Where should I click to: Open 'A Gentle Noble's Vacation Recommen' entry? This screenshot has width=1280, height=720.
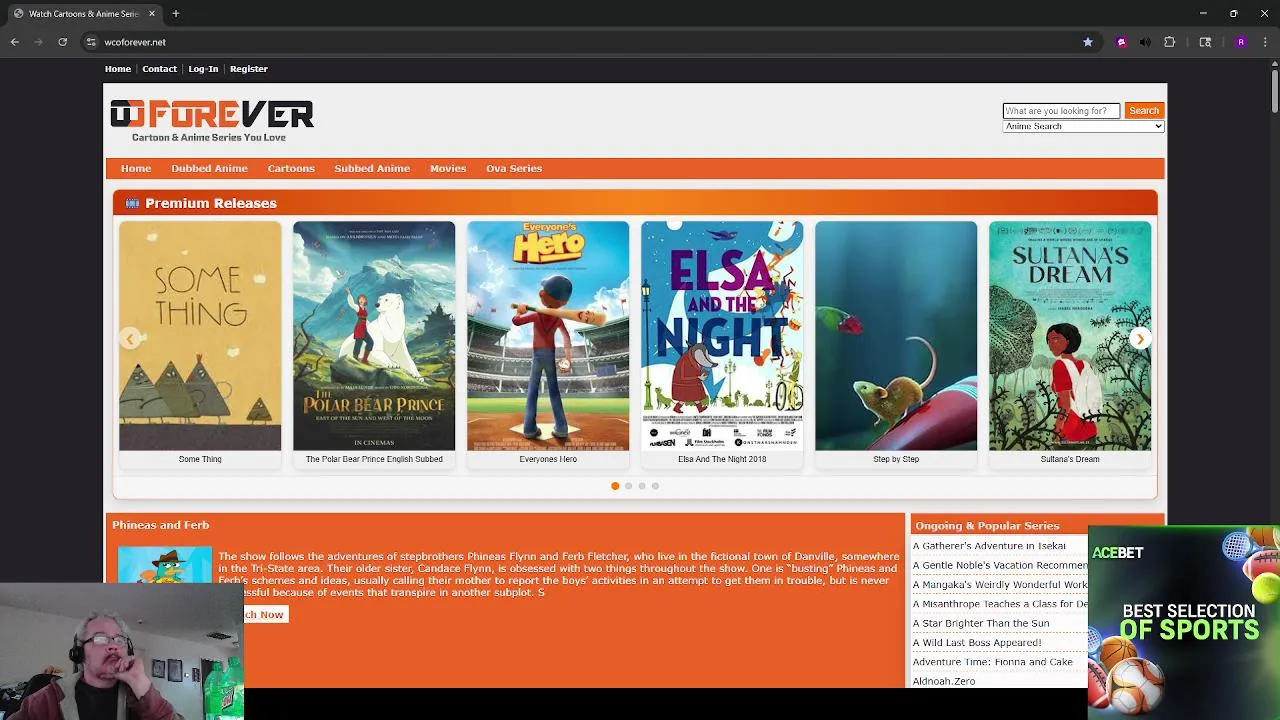click(x=999, y=565)
